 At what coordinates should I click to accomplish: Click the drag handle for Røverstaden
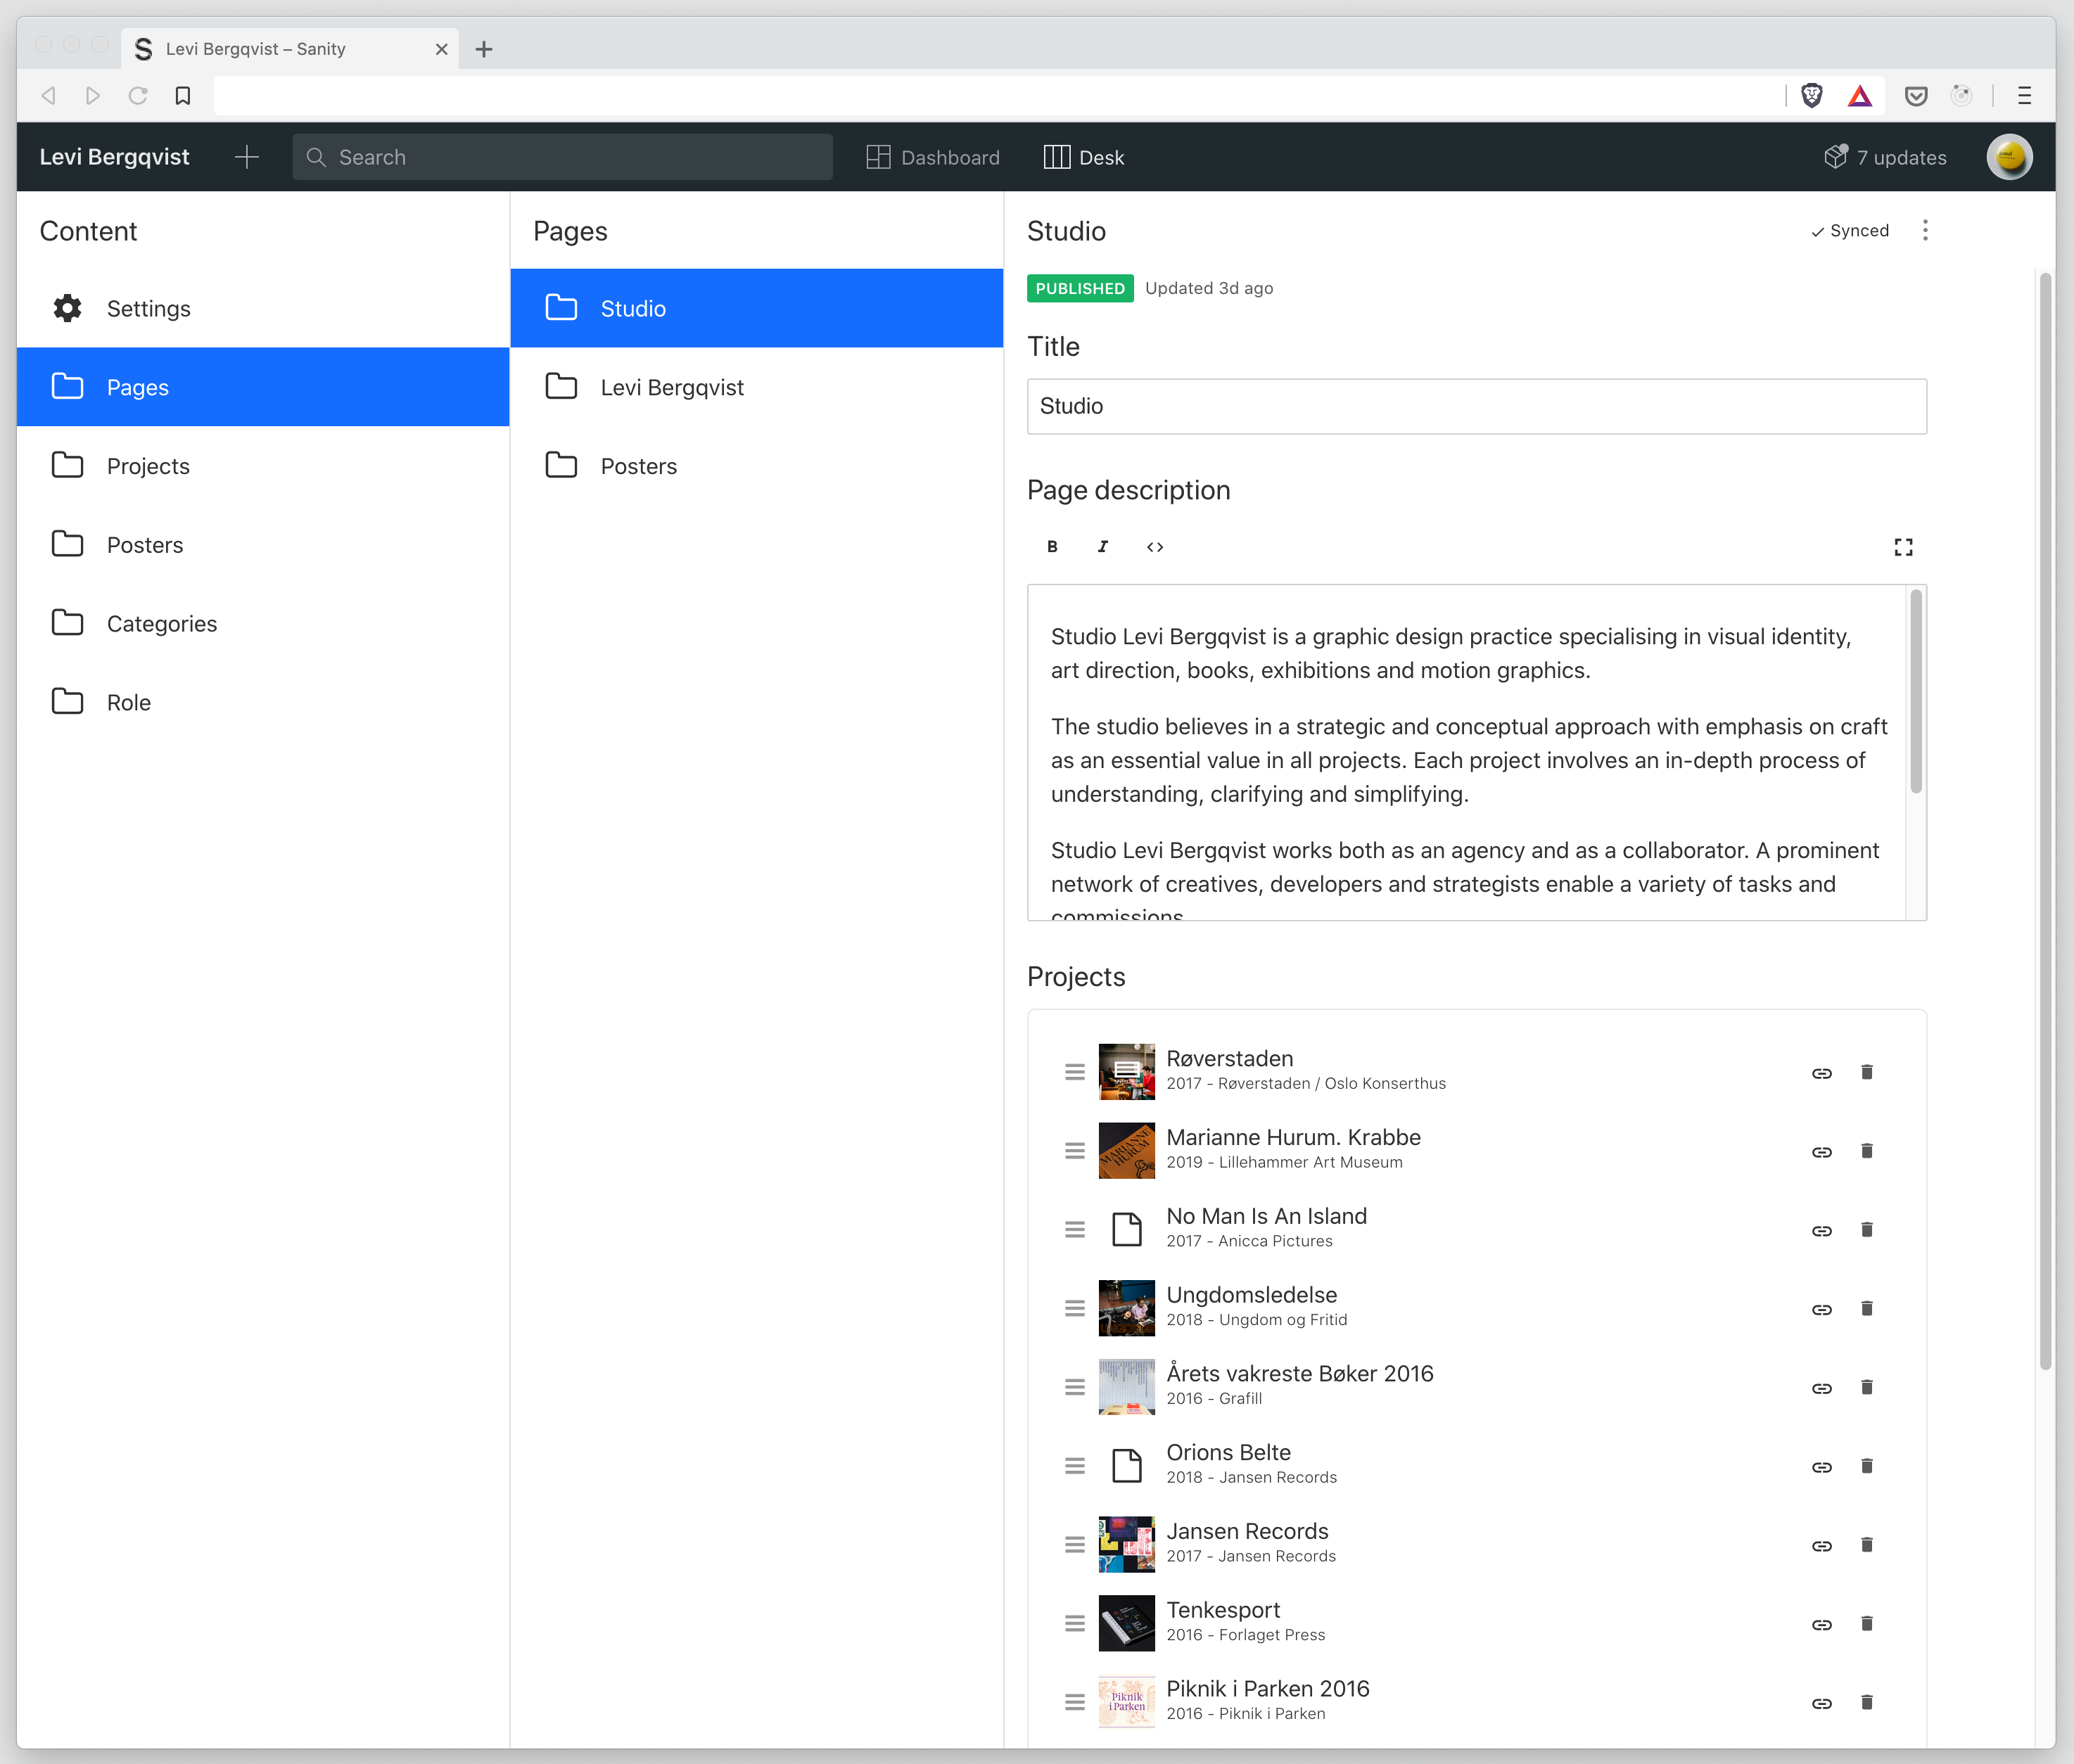point(1074,1072)
